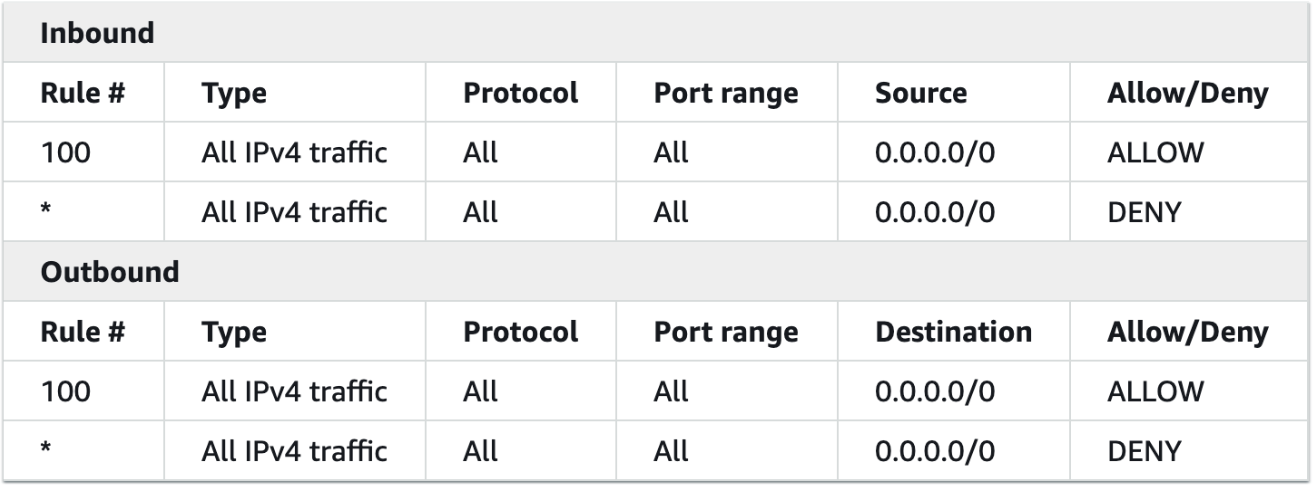1316x486 pixels.
Task: Select inbound rule number 100
Action: tap(65, 153)
